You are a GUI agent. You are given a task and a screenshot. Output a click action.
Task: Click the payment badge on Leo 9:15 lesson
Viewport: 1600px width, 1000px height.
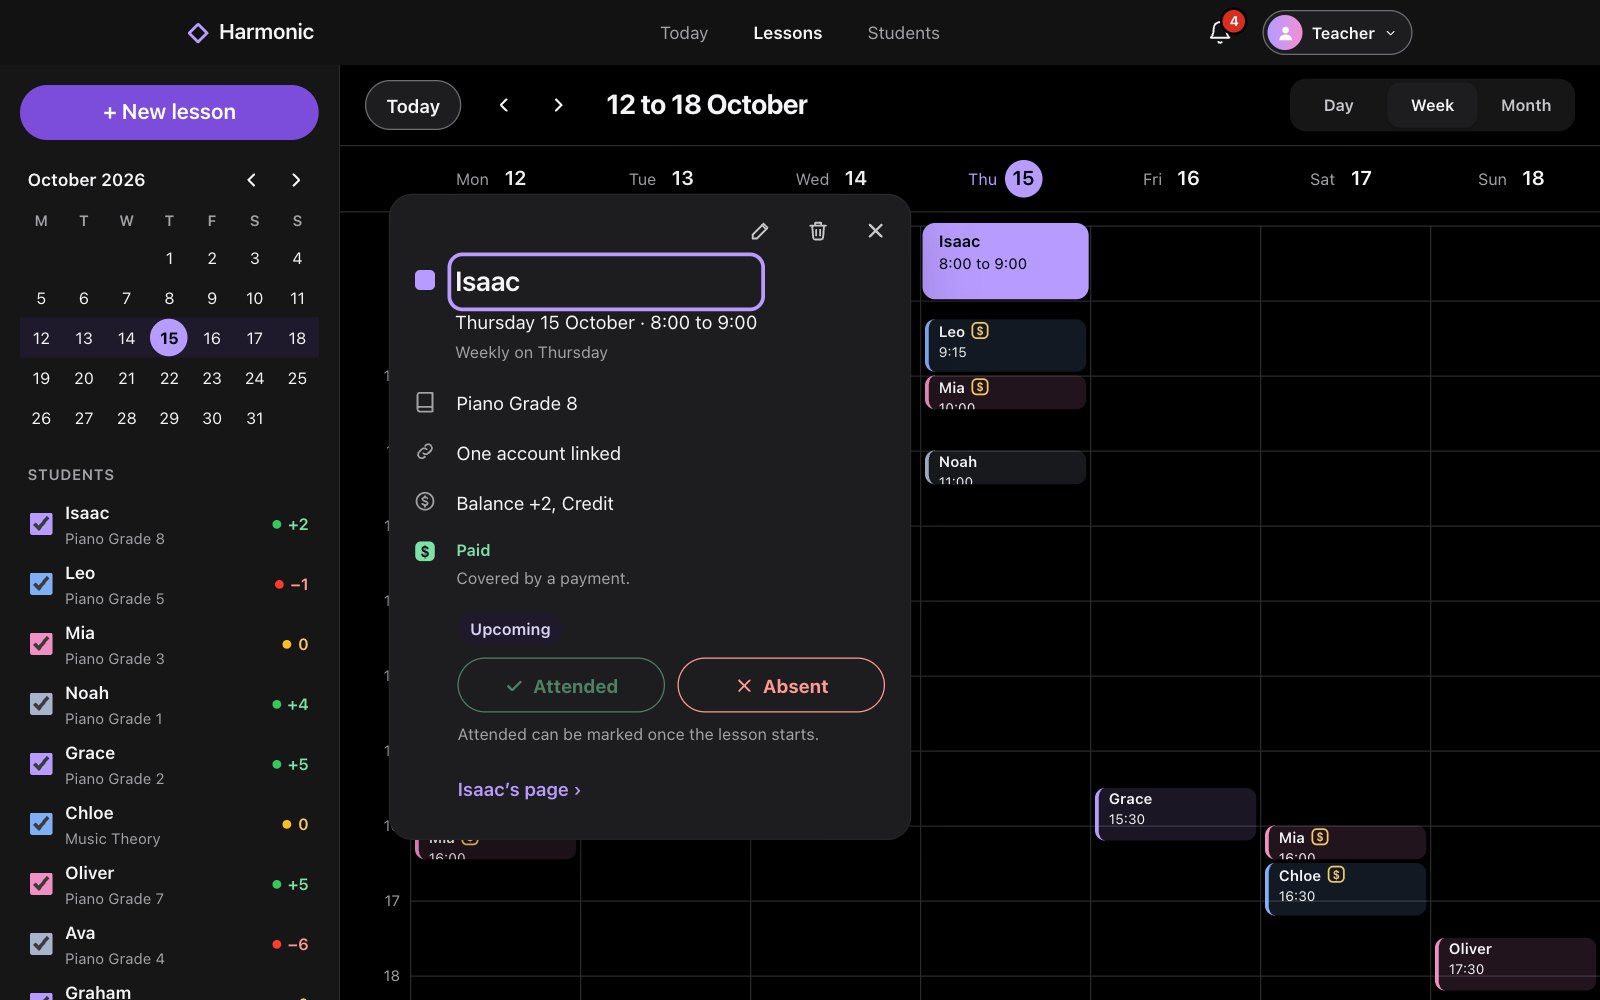[980, 331]
